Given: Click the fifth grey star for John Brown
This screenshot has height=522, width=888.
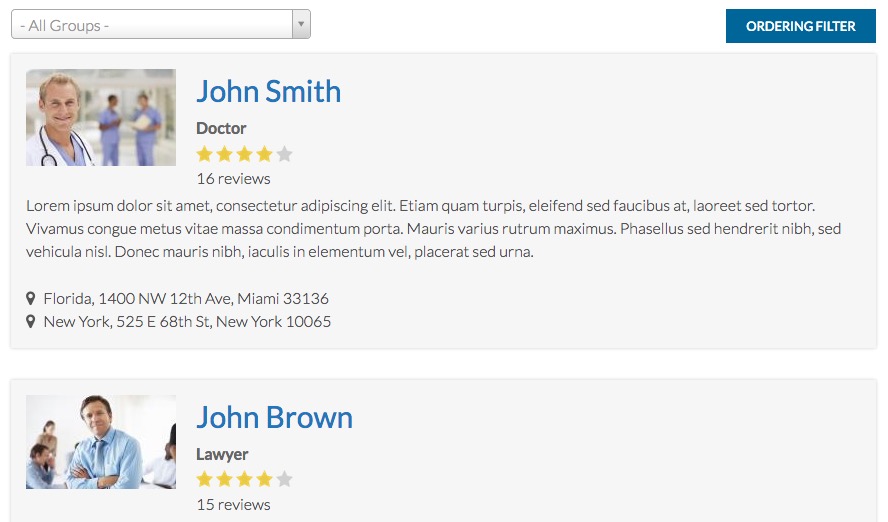Looking at the screenshot, I should point(284,479).
